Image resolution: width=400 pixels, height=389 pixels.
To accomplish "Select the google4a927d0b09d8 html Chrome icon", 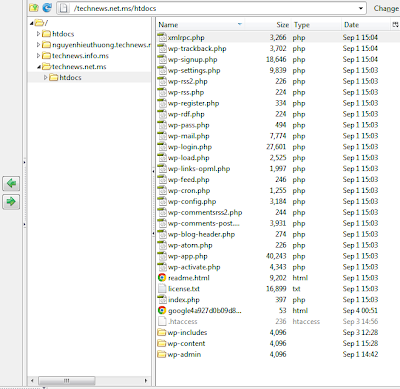I will pyautogui.click(x=162, y=310).
